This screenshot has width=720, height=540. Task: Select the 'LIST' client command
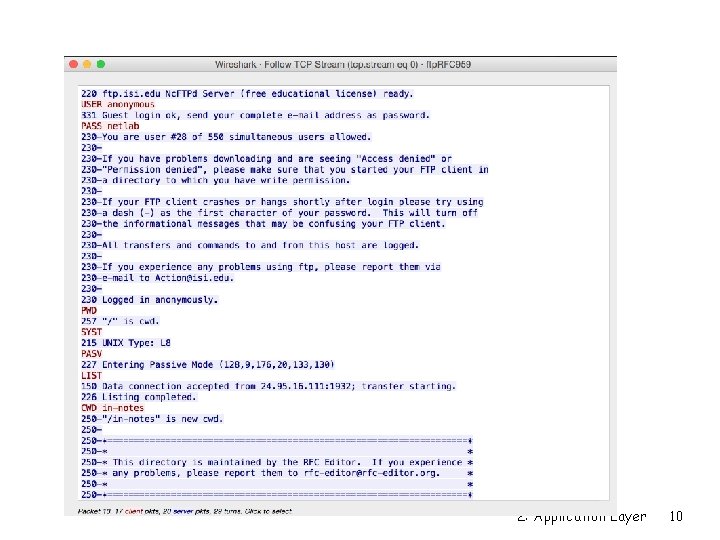[91, 376]
